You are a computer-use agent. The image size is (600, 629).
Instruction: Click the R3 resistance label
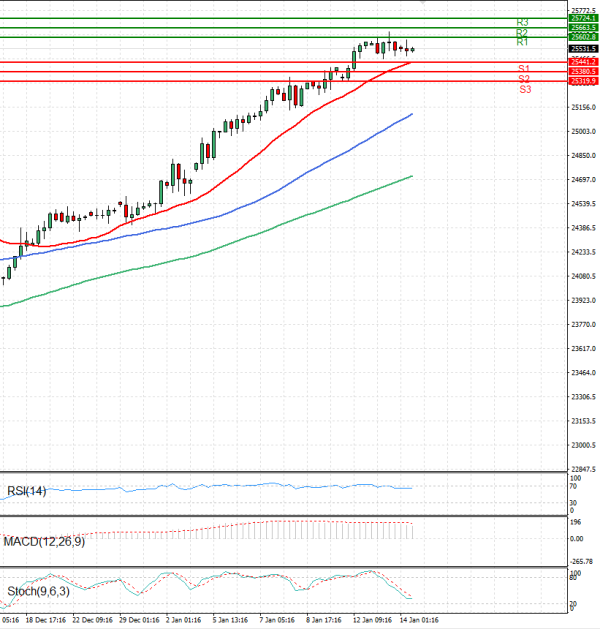tap(522, 22)
